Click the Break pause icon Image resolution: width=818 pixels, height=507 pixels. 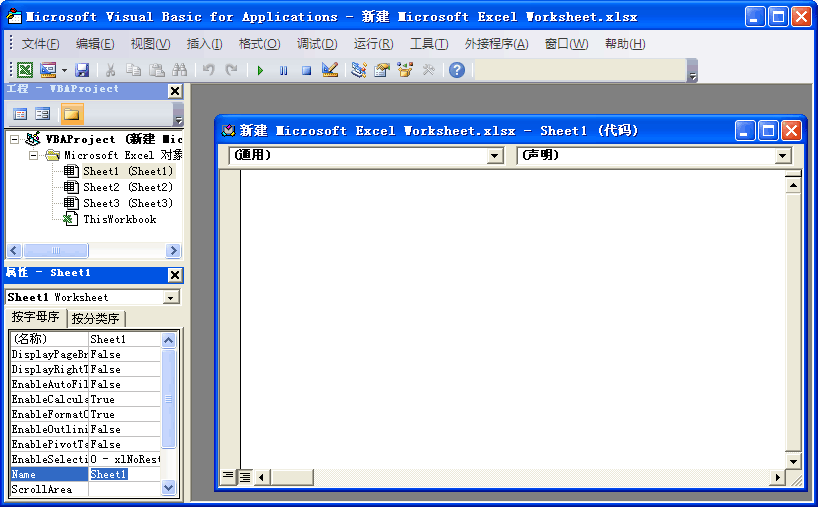tap(283, 70)
